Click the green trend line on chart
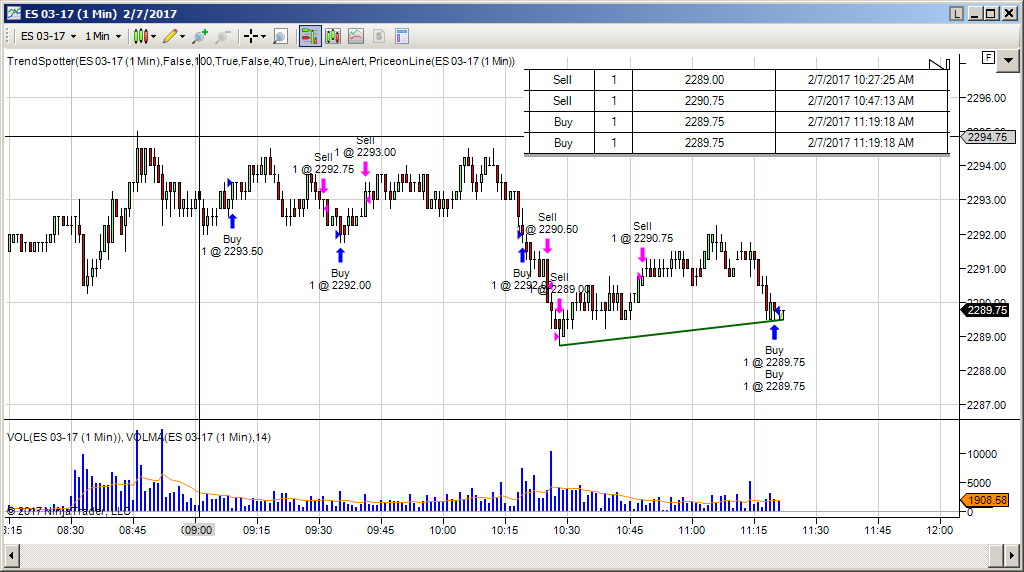This screenshot has width=1024, height=572. tap(671, 332)
